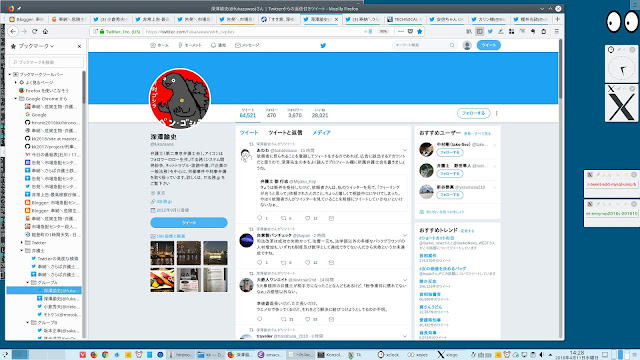Viewport: 640px width, 360px height.
Task: Open Messages in Twitter navigation
Action: click(247, 45)
